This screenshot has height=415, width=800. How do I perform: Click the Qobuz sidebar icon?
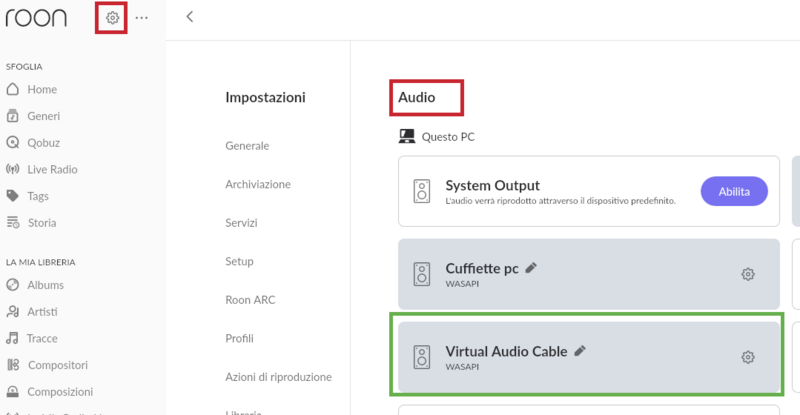[13, 143]
